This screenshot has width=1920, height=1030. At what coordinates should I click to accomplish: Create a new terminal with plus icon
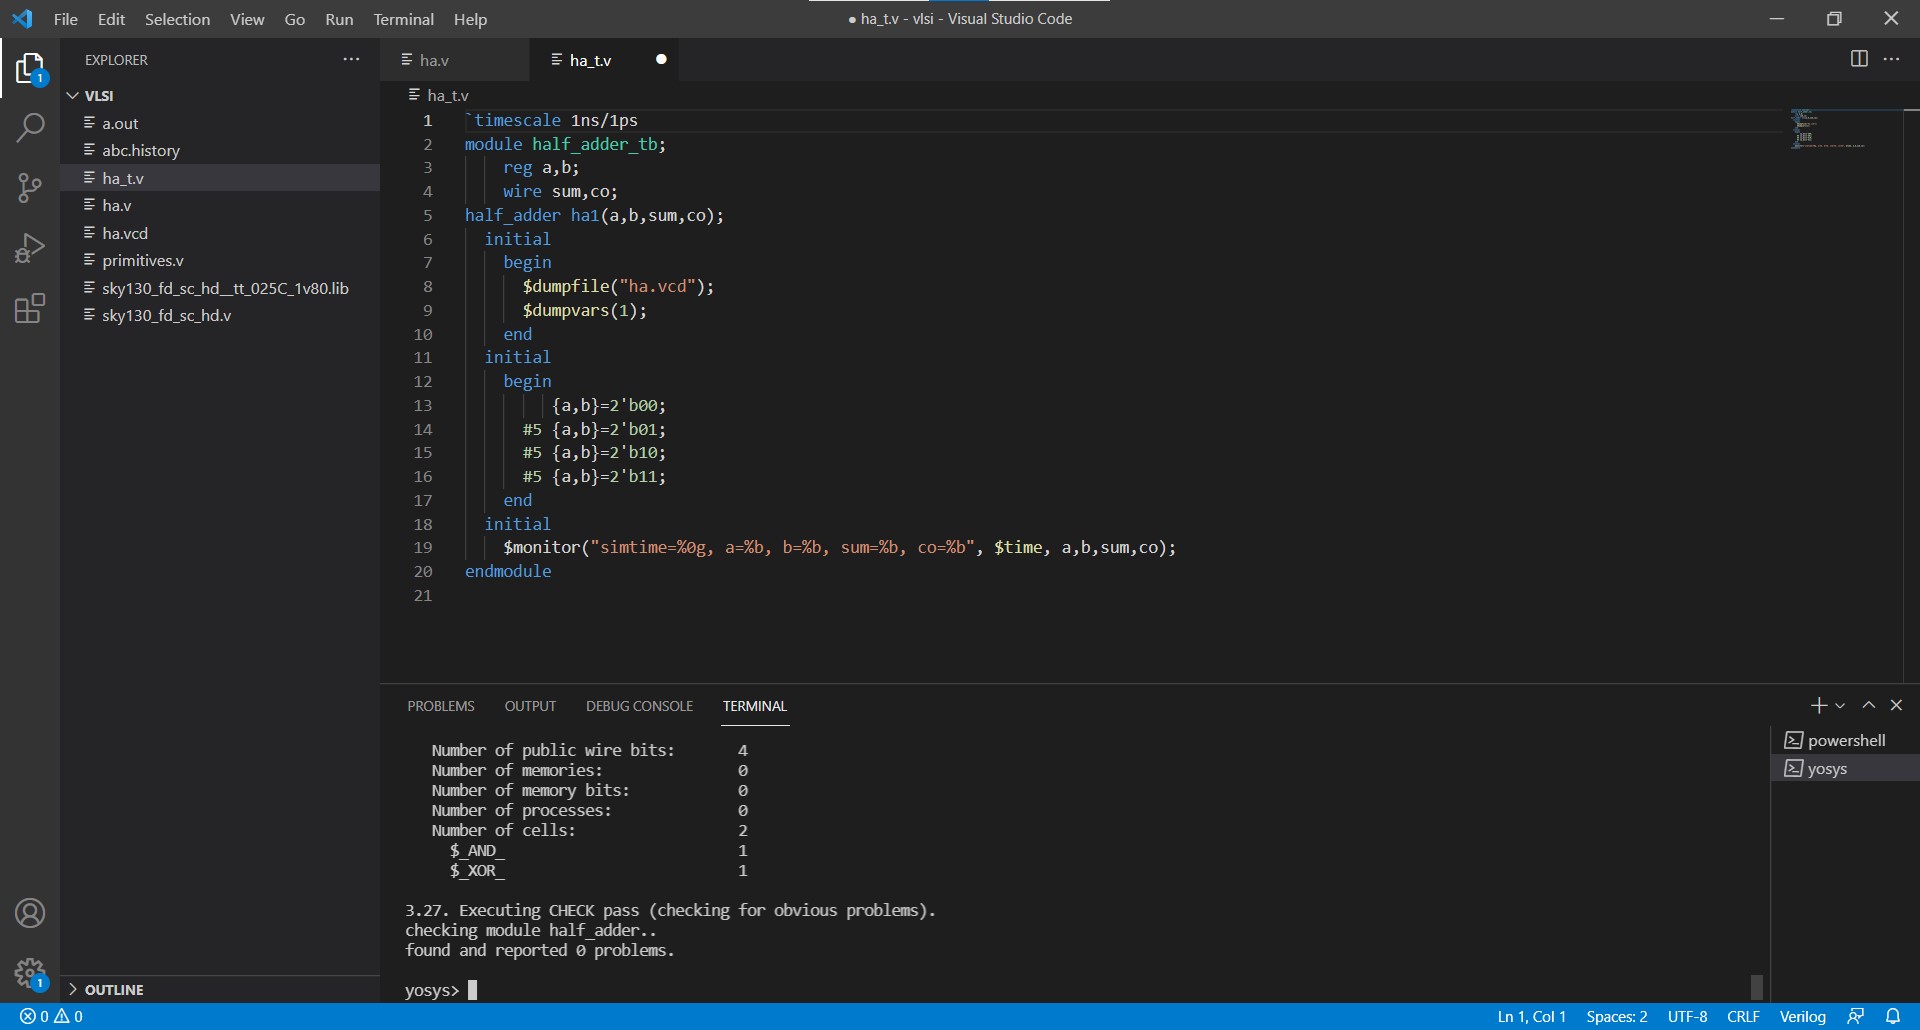(1818, 706)
